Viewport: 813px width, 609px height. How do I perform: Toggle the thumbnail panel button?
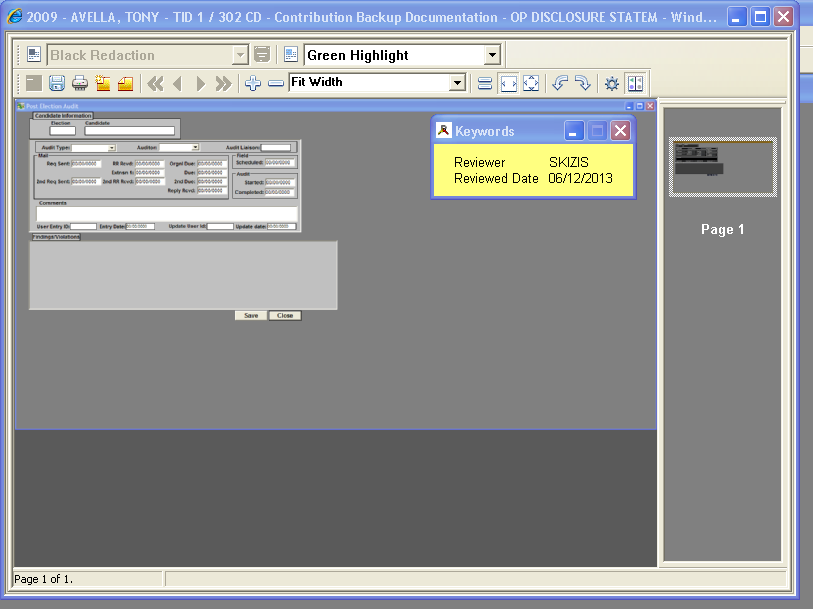tap(635, 83)
